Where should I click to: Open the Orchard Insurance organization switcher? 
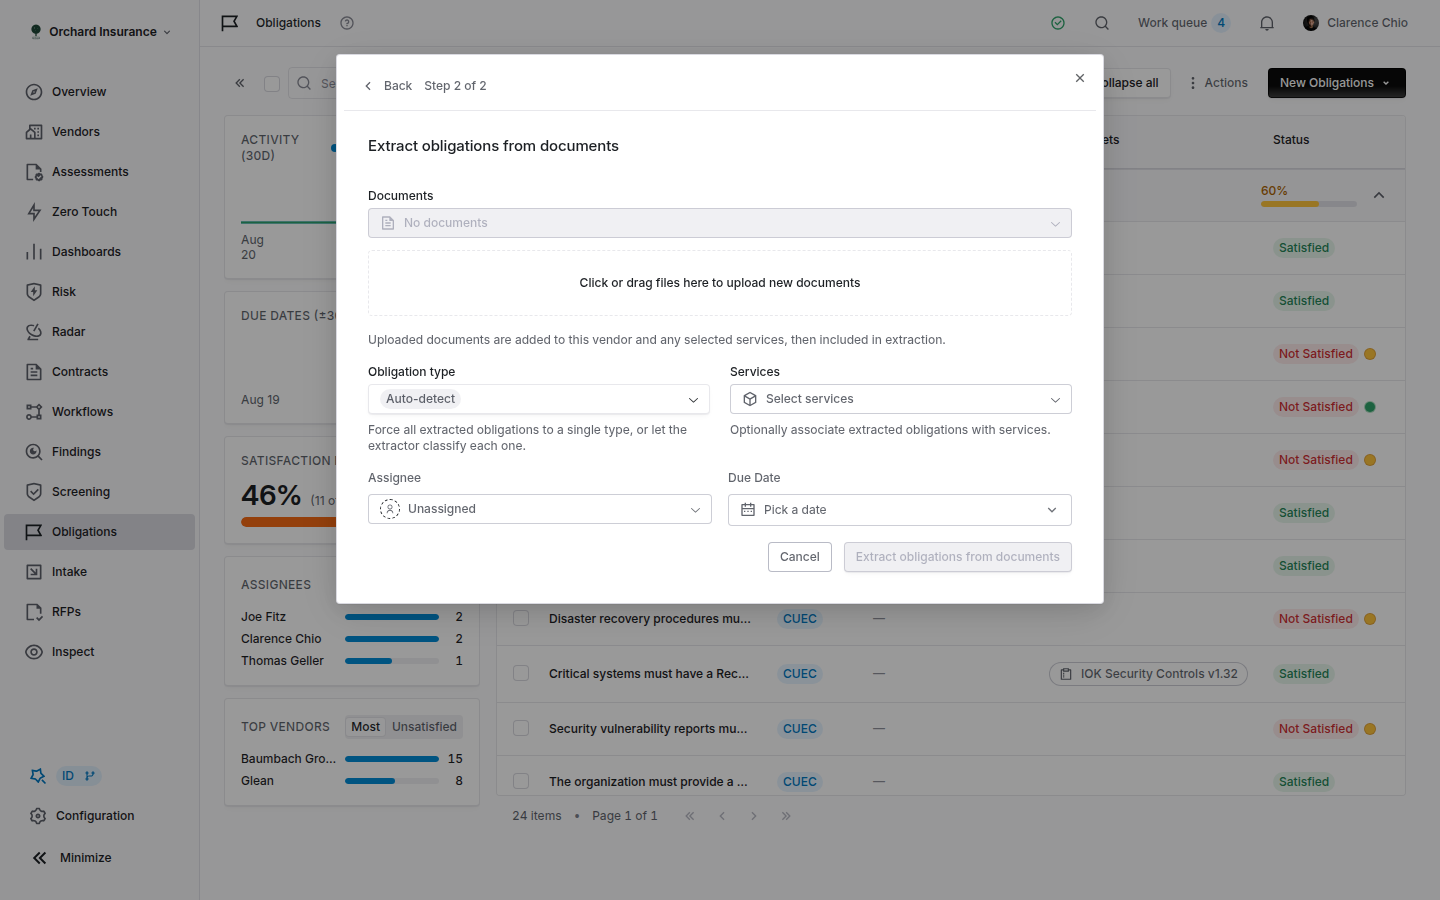[101, 32]
